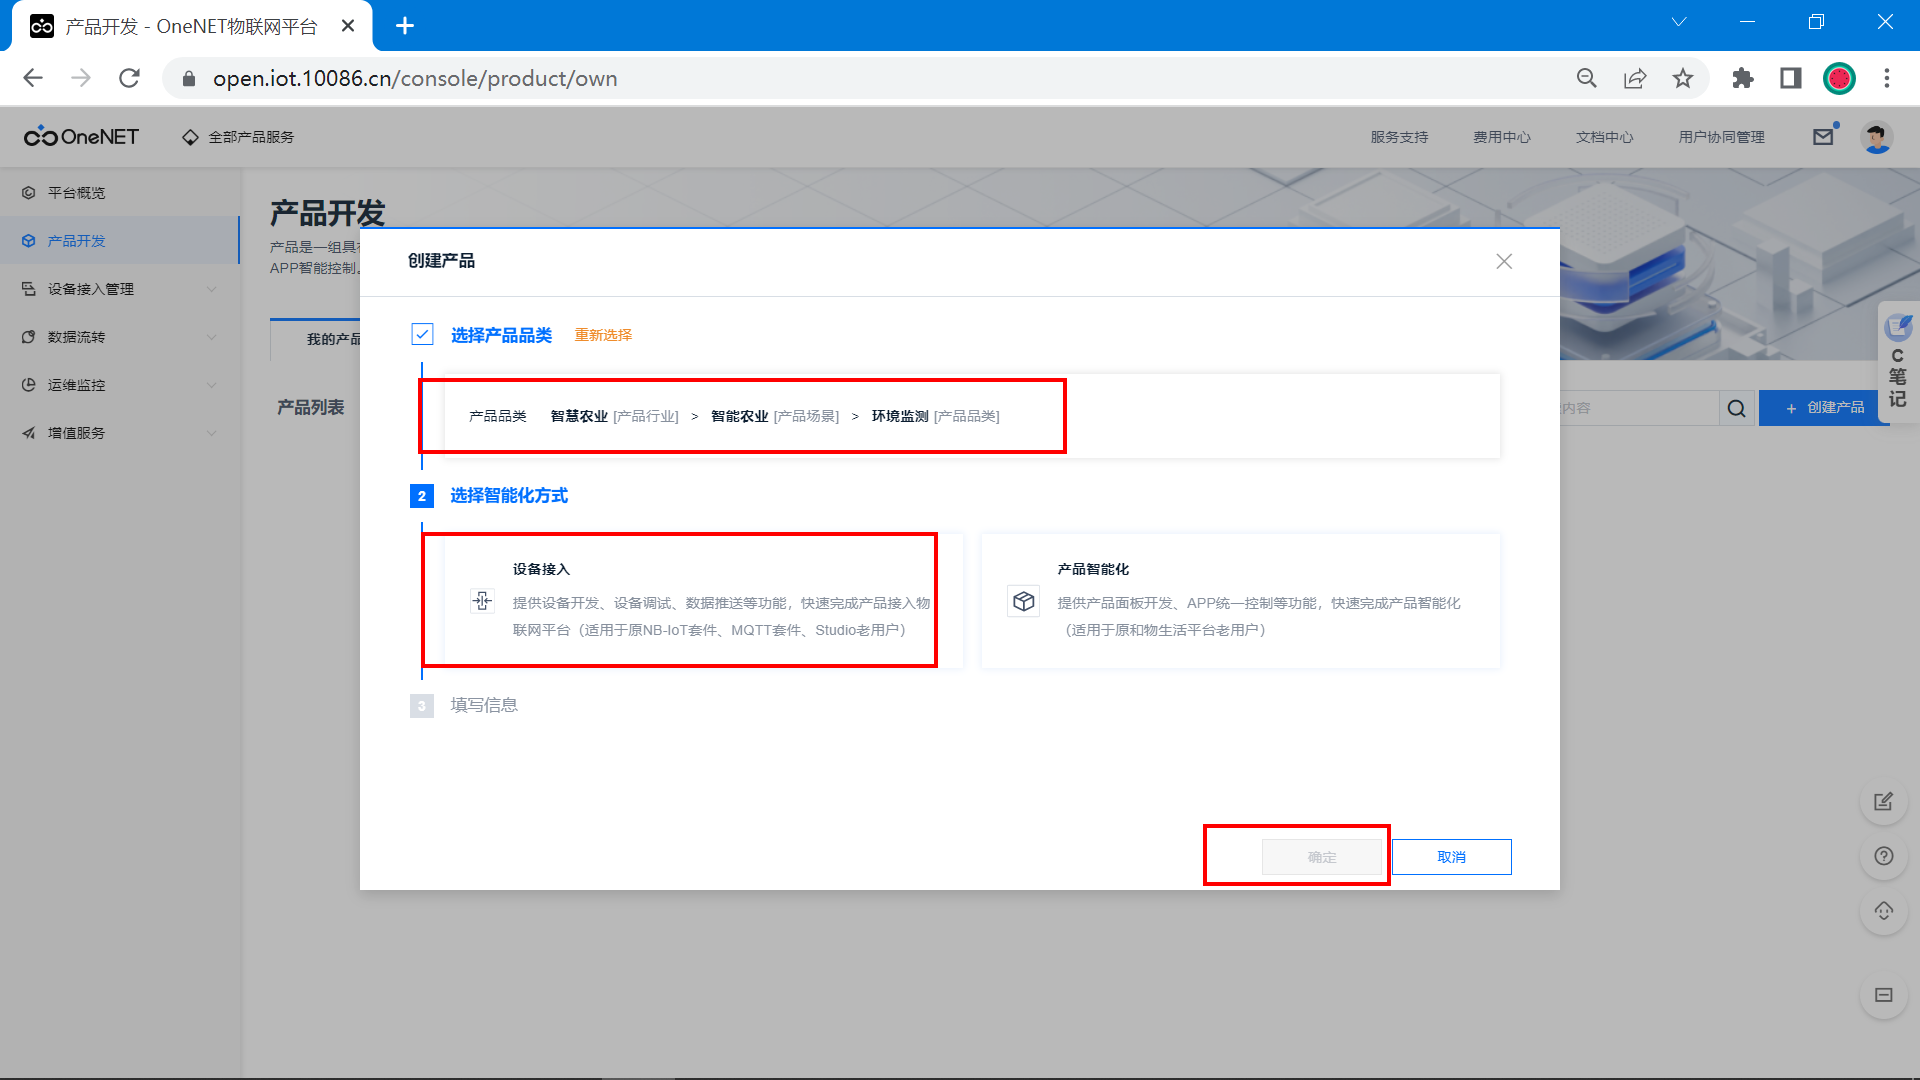Image resolution: width=1920 pixels, height=1080 pixels.
Task: Click the feedback edit icon on right
Action: (x=1884, y=802)
